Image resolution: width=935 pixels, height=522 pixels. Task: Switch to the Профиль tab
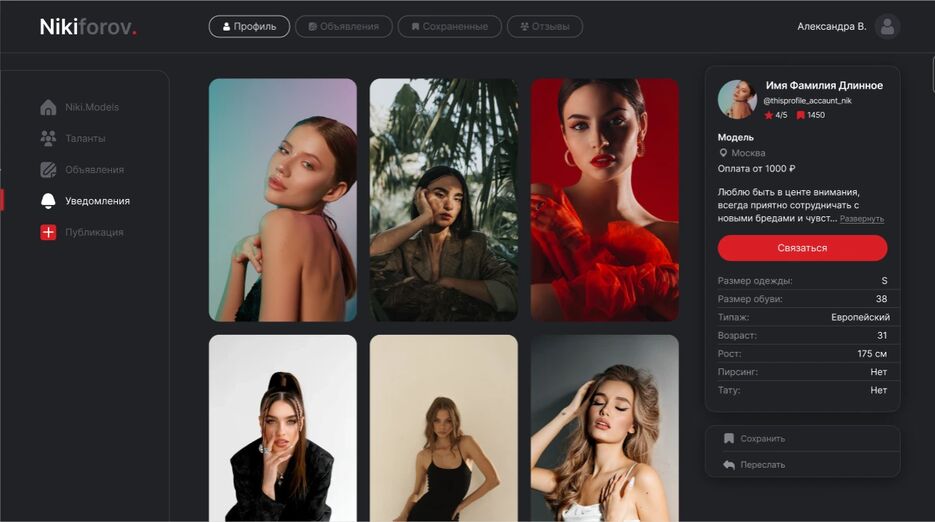click(249, 27)
